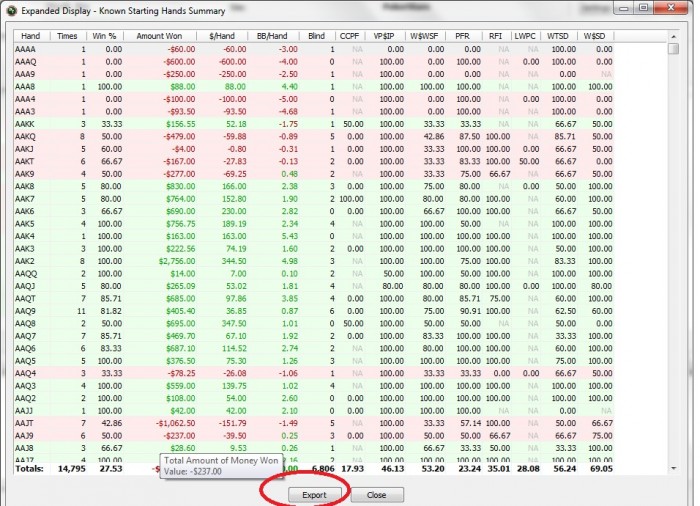700x506 pixels.
Task: Click the $2,756.00 amount won cell
Action: [x=177, y=261]
